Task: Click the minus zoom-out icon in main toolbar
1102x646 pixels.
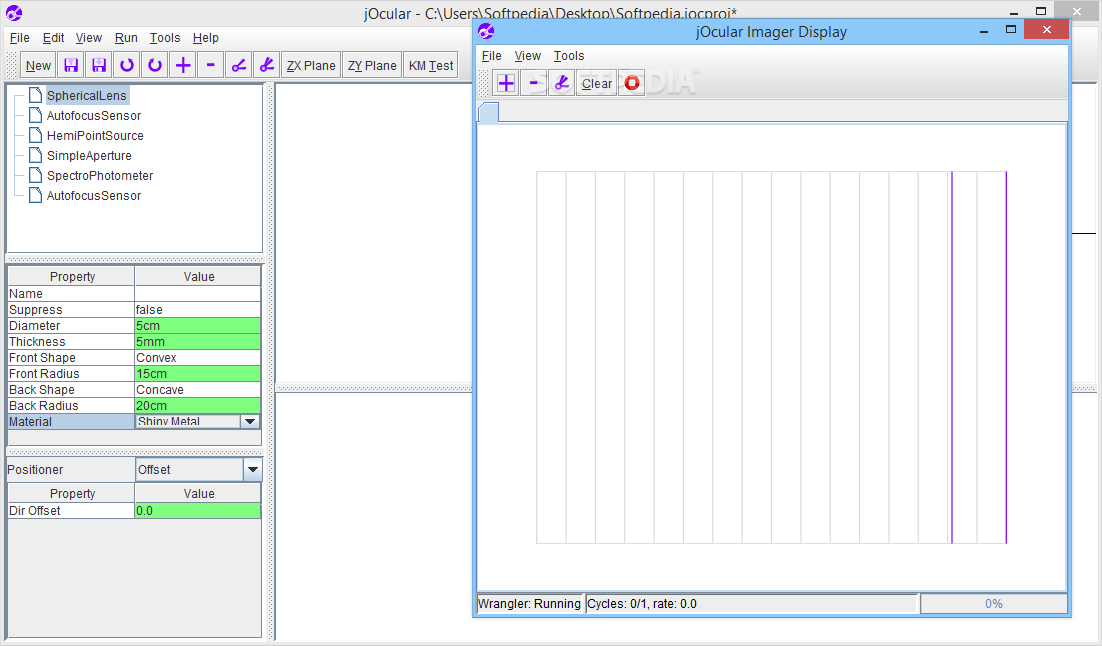Action: coord(211,65)
